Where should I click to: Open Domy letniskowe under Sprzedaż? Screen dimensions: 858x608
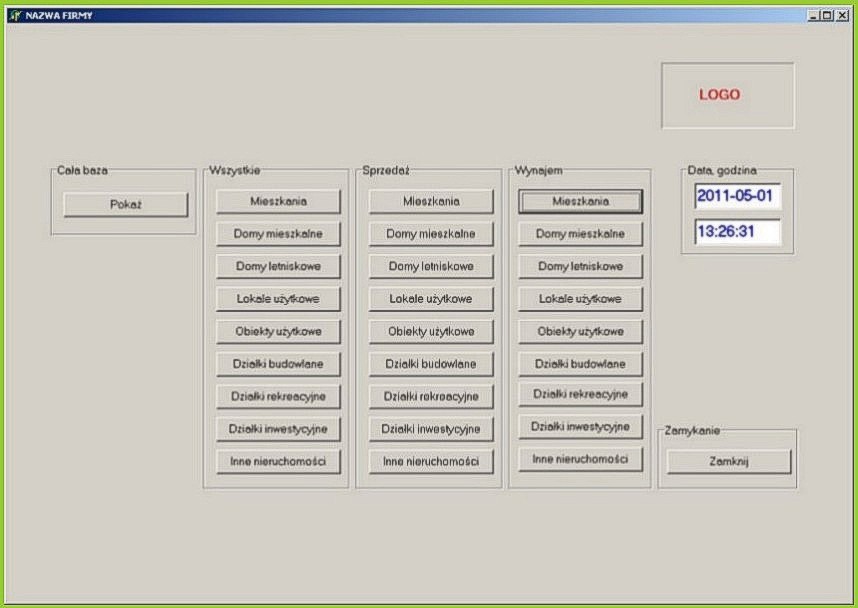[x=431, y=267]
